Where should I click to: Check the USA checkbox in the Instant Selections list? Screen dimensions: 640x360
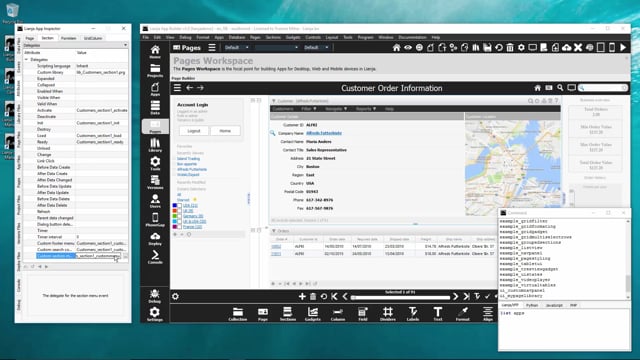pyautogui.click(x=179, y=206)
